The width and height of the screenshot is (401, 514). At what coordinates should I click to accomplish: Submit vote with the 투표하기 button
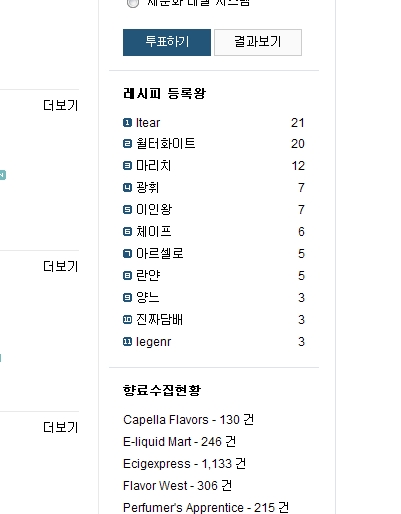(x=167, y=42)
